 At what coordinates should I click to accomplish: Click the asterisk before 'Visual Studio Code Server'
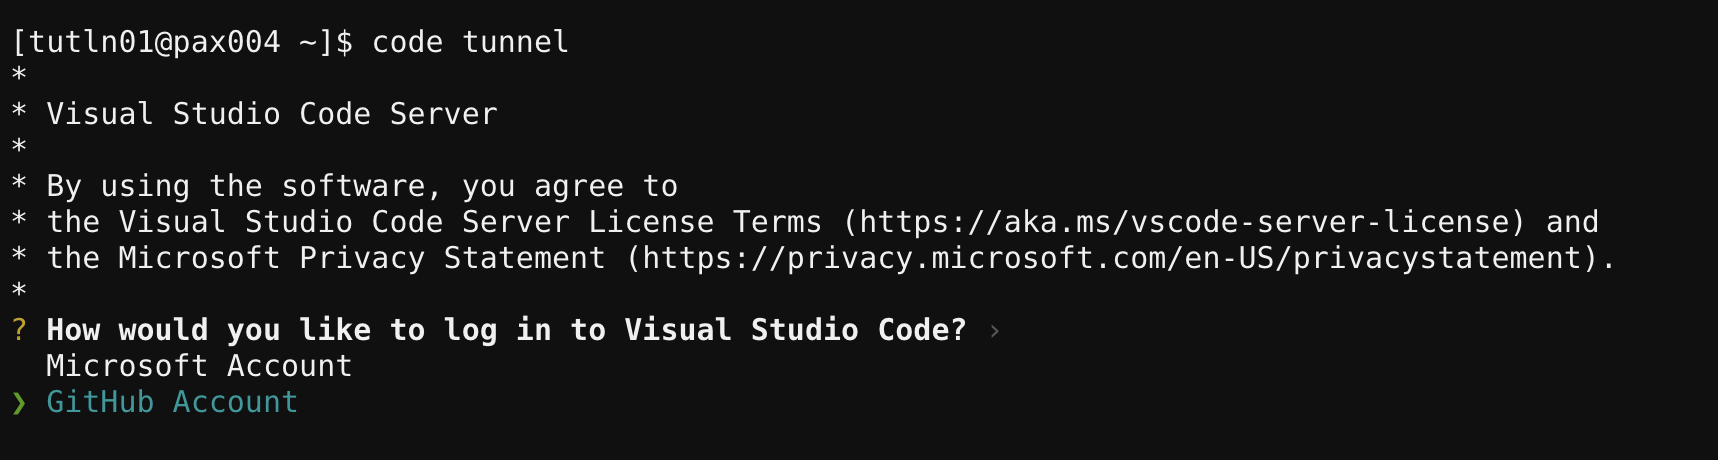pos(19,114)
